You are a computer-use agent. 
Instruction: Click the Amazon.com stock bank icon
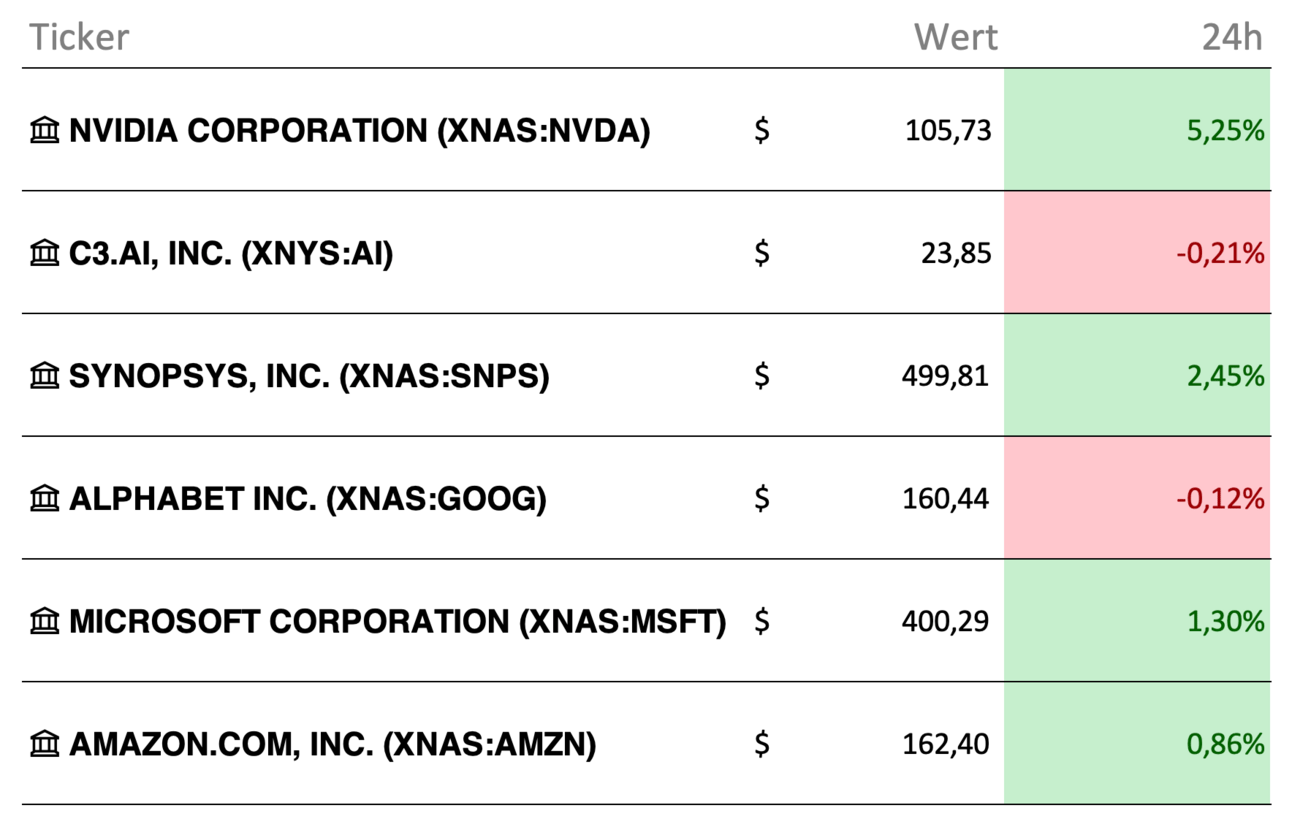[45, 745]
